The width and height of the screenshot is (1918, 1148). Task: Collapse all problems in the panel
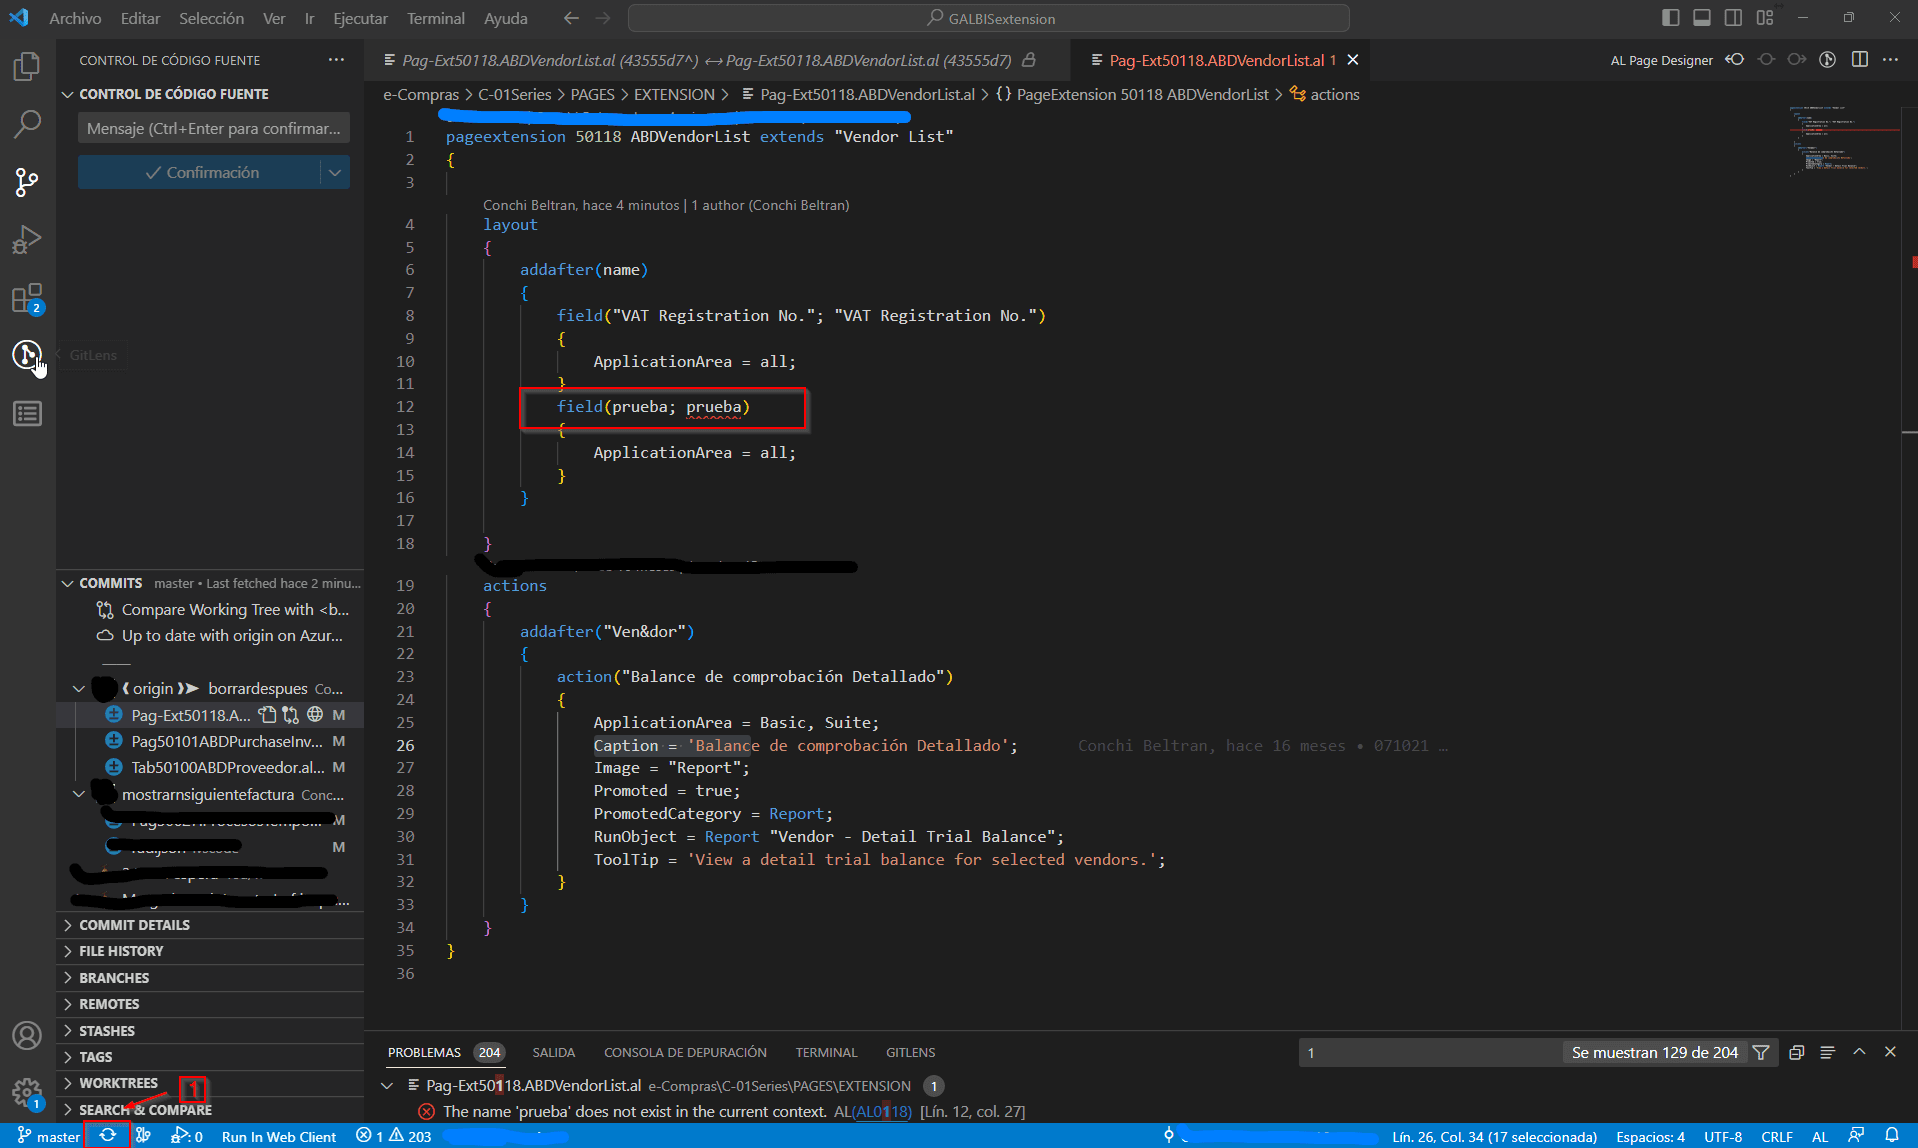(1797, 1052)
